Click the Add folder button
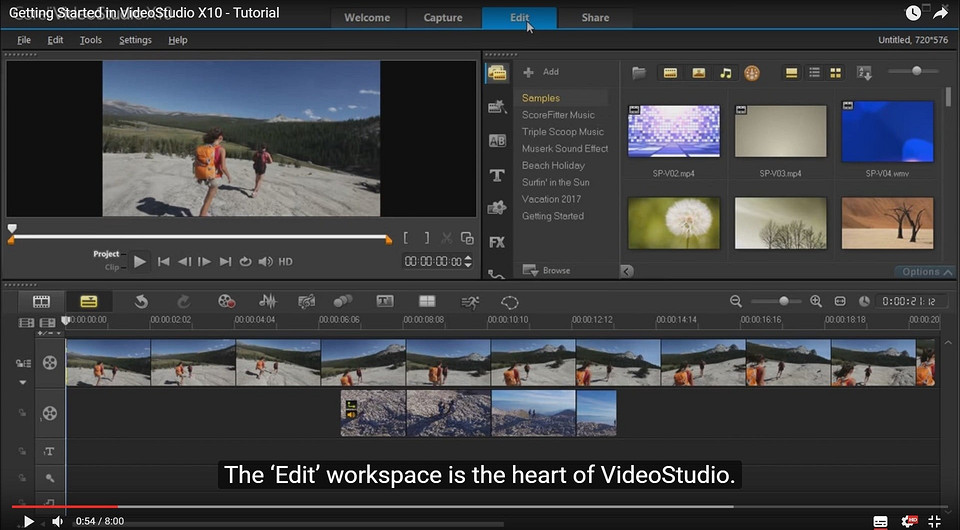The height and width of the screenshot is (530, 960). (541, 72)
